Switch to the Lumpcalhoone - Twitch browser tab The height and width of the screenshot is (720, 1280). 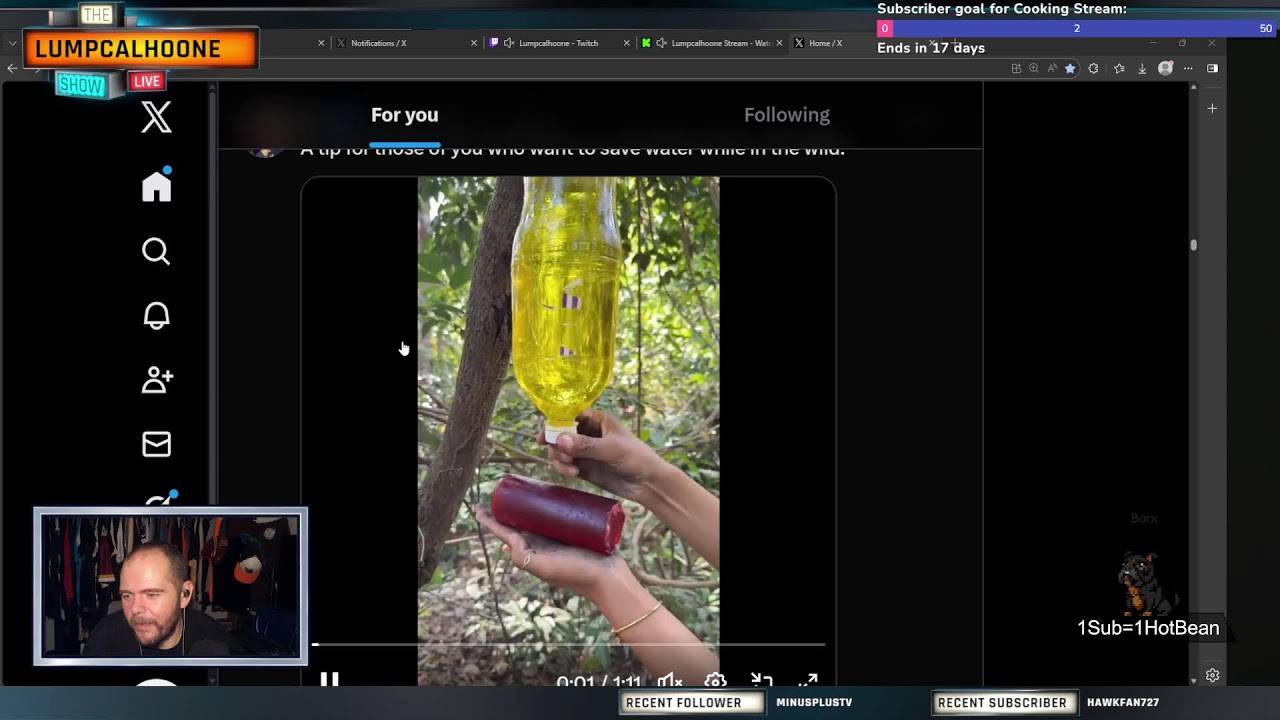click(558, 43)
